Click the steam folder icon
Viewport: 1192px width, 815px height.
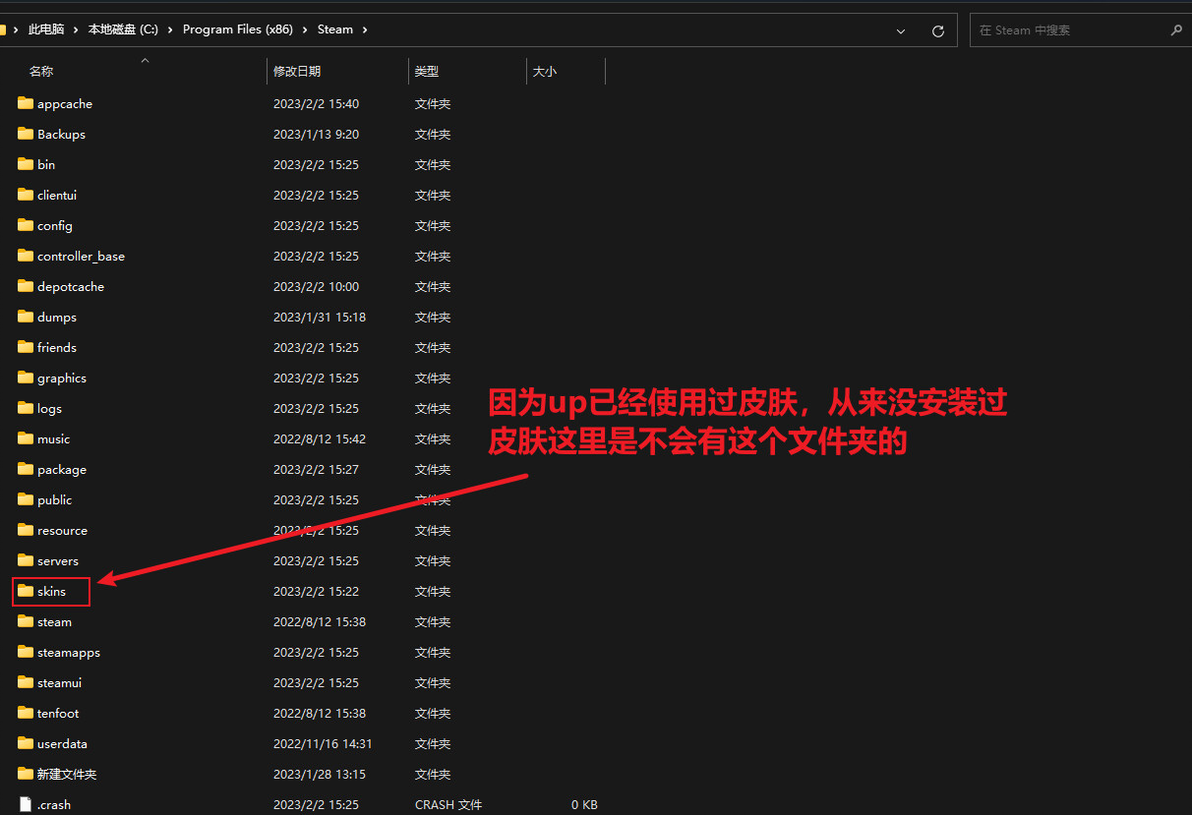[25, 621]
